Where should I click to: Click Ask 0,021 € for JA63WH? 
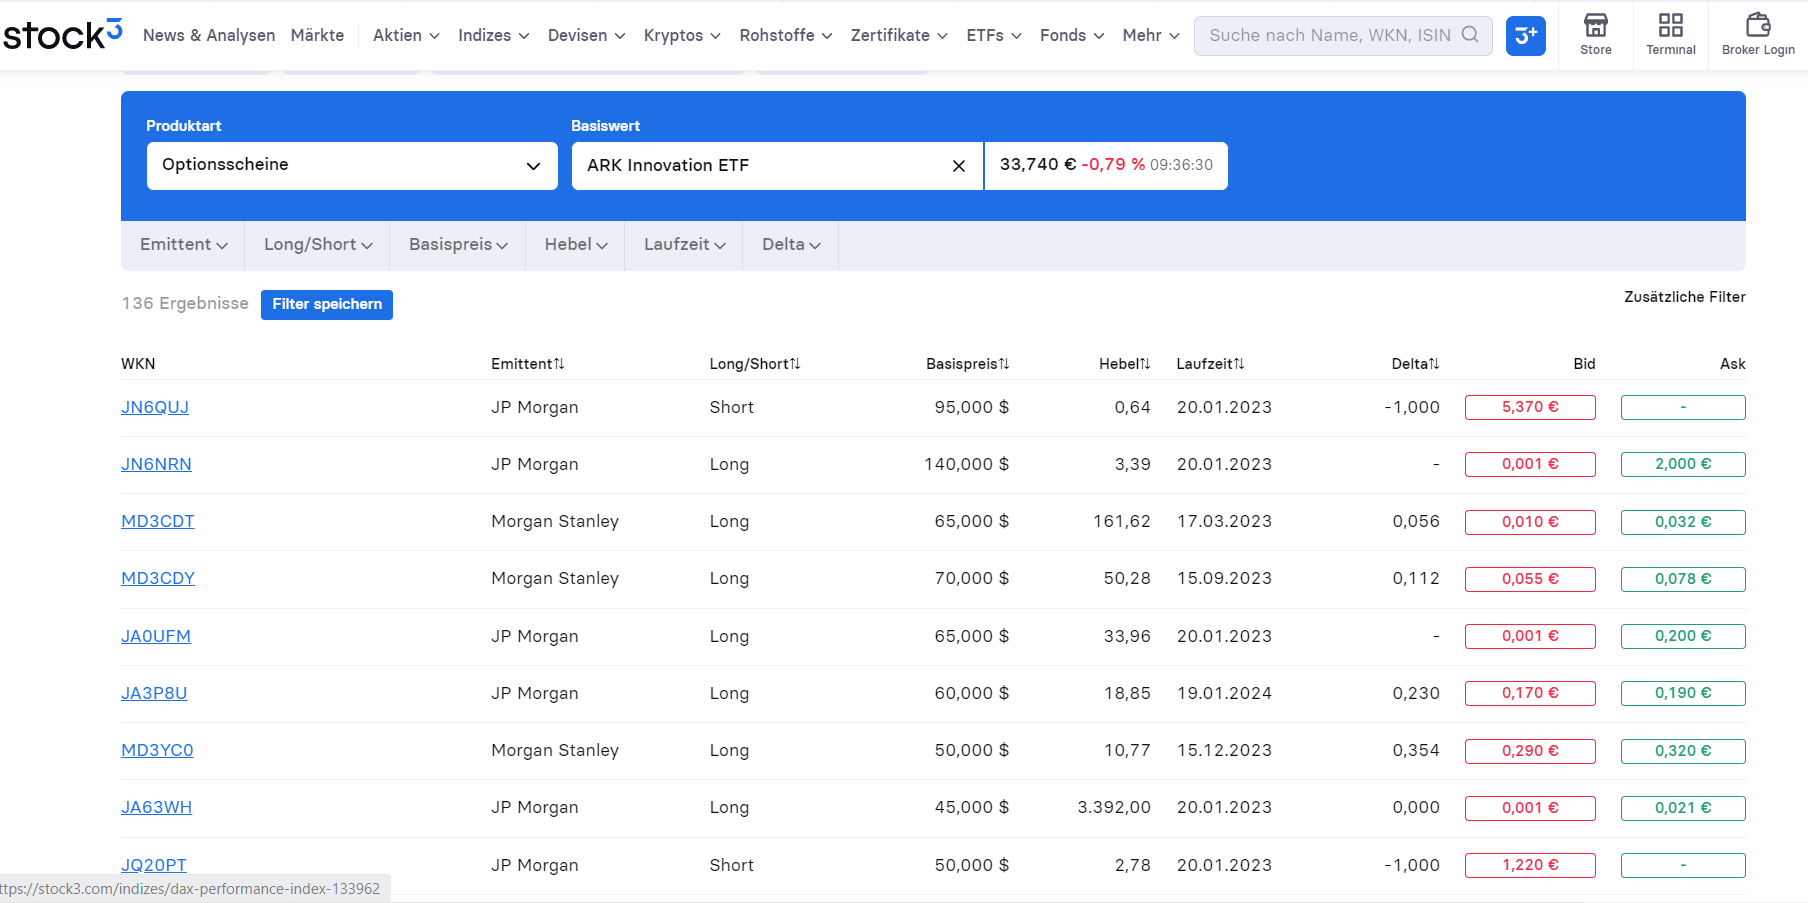pos(1683,808)
